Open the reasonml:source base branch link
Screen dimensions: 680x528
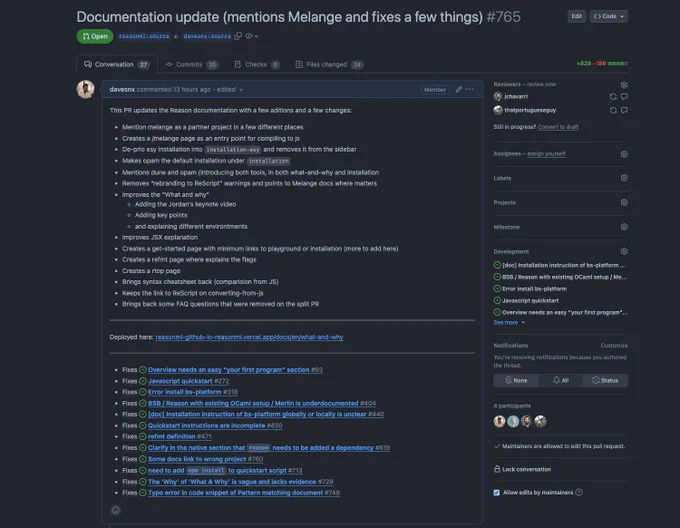click(x=144, y=36)
